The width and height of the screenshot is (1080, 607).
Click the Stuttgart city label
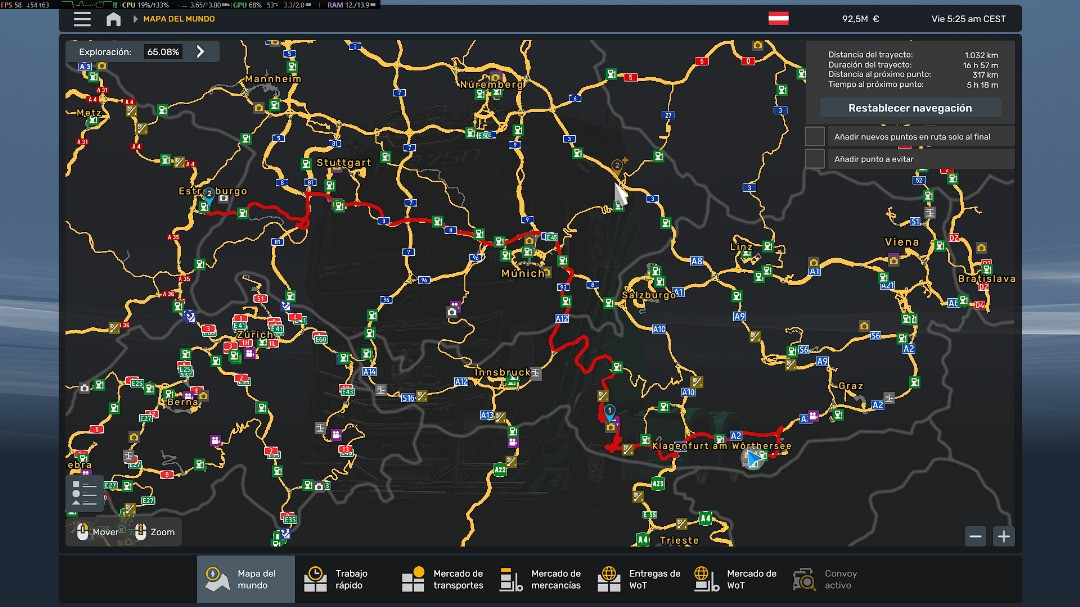pyautogui.click(x=344, y=163)
